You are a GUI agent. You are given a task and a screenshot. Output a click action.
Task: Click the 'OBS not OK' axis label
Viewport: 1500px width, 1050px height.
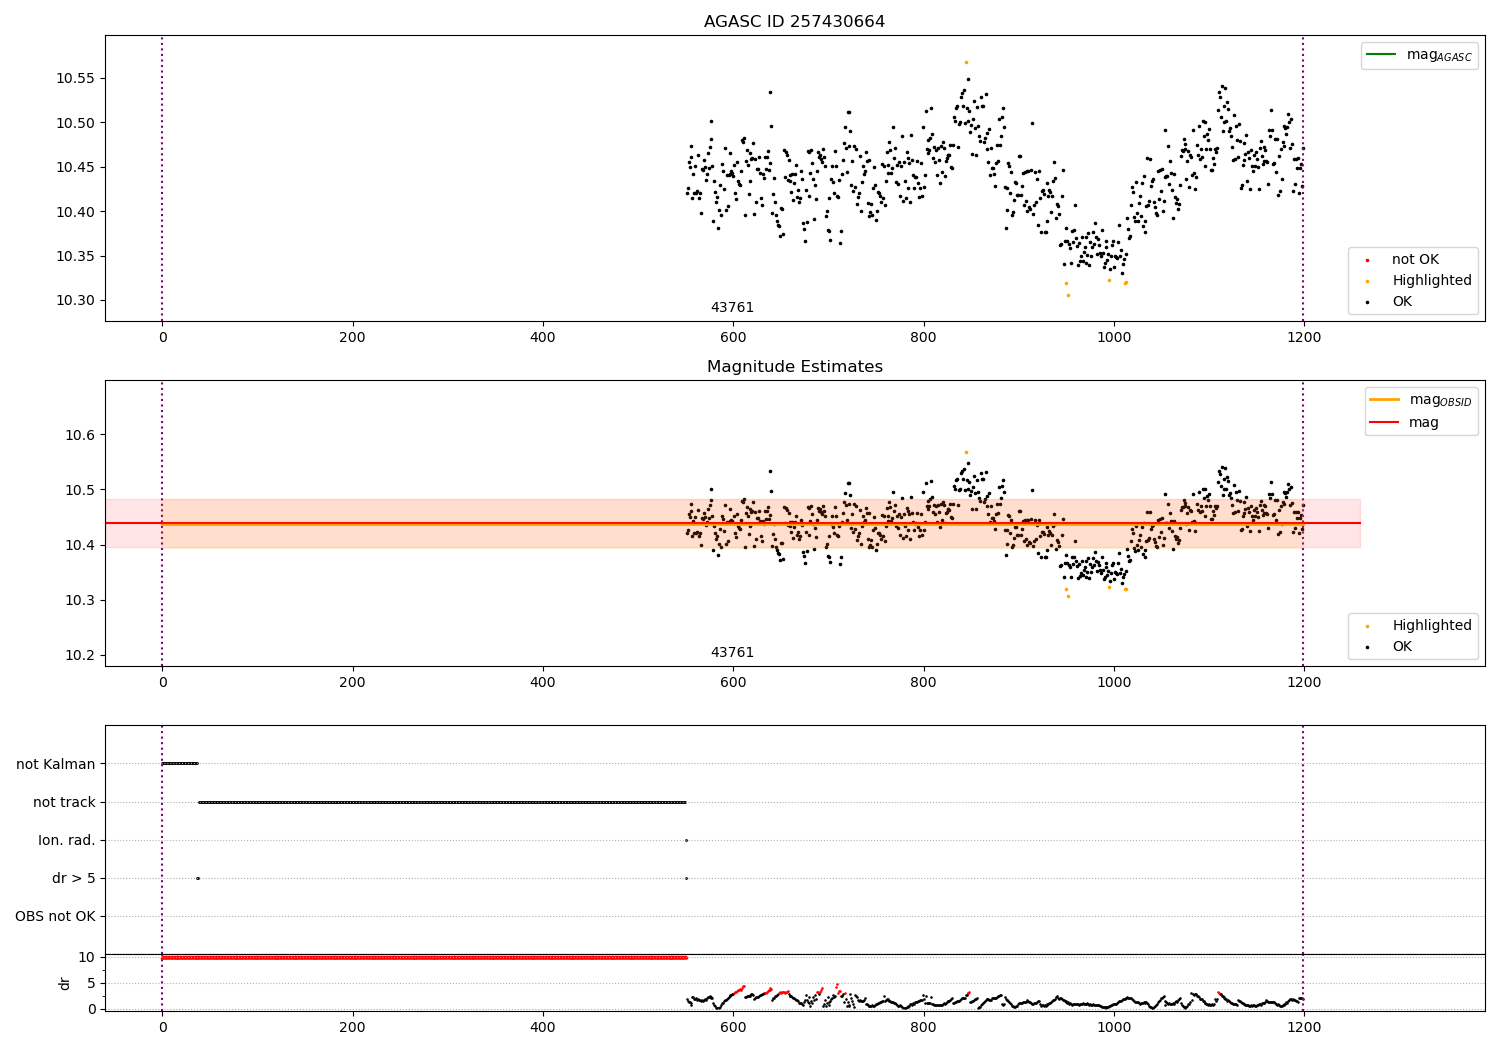coord(55,916)
